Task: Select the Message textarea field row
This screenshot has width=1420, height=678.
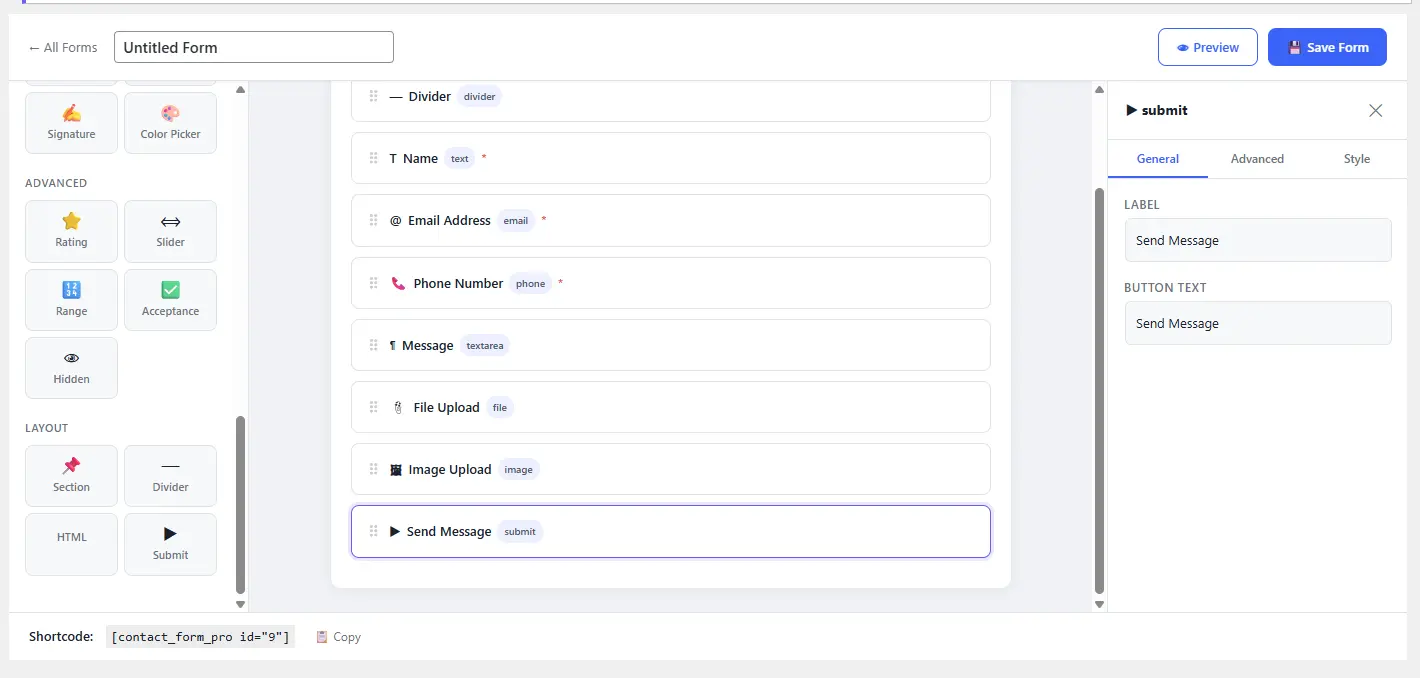Action: tap(671, 345)
